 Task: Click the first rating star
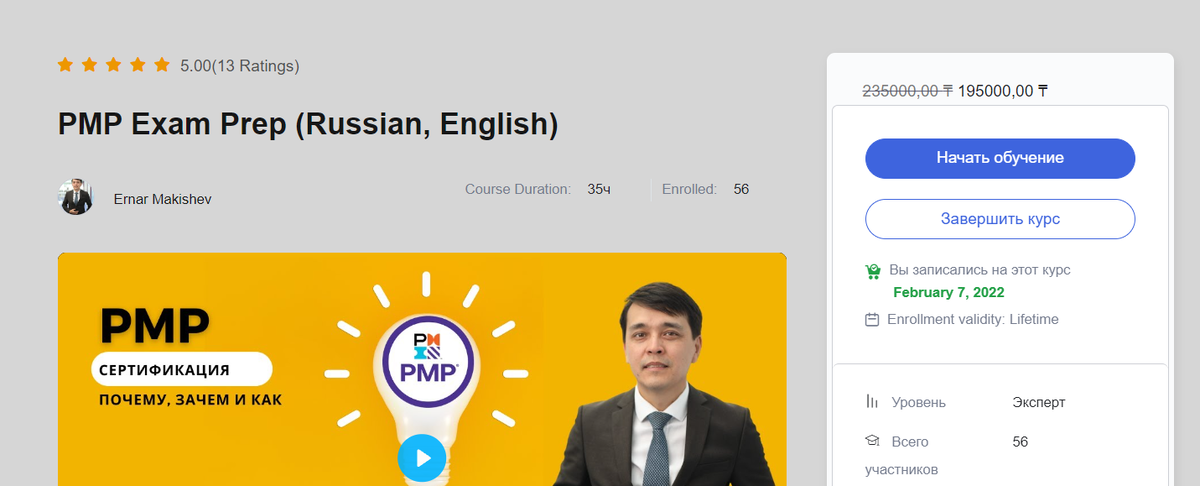click(x=66, y=65)
